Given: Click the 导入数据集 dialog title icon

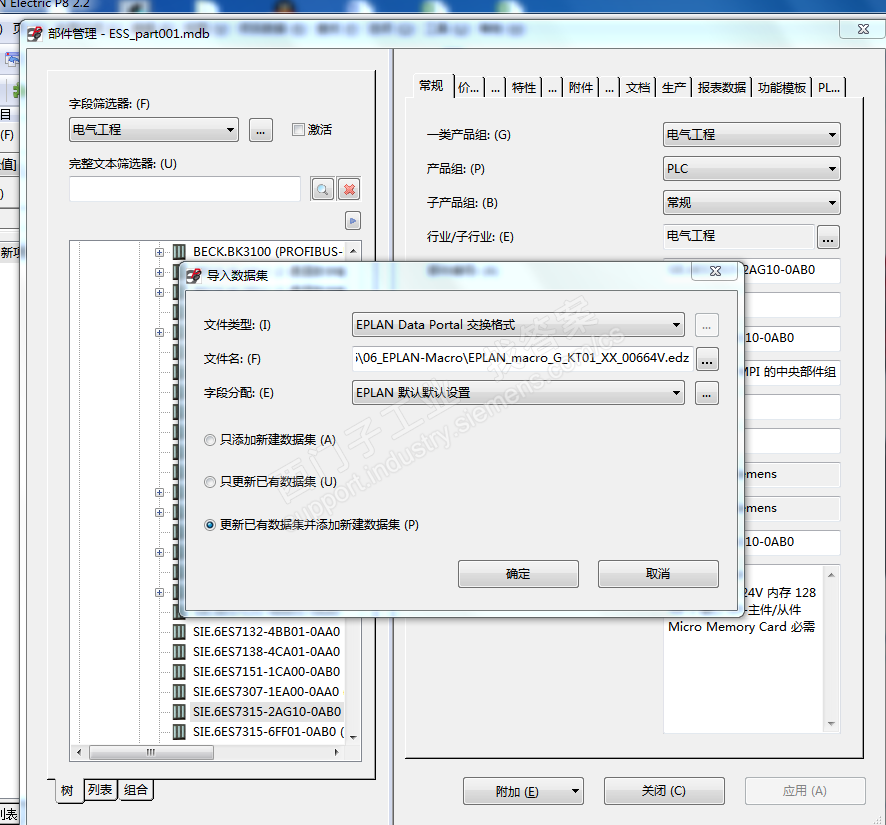Looking at the screenshot, I should [194, 276].
